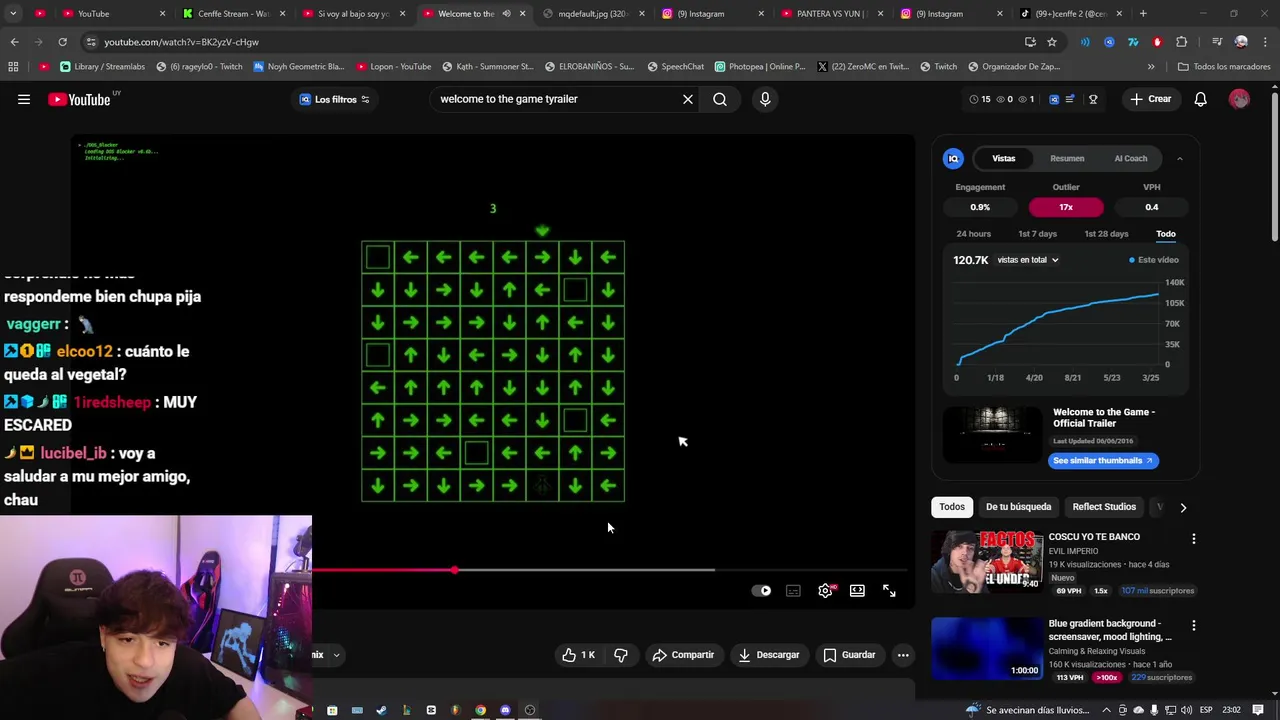
Task: Mute audio on Welcome to the tab
Action: [506, 14]
